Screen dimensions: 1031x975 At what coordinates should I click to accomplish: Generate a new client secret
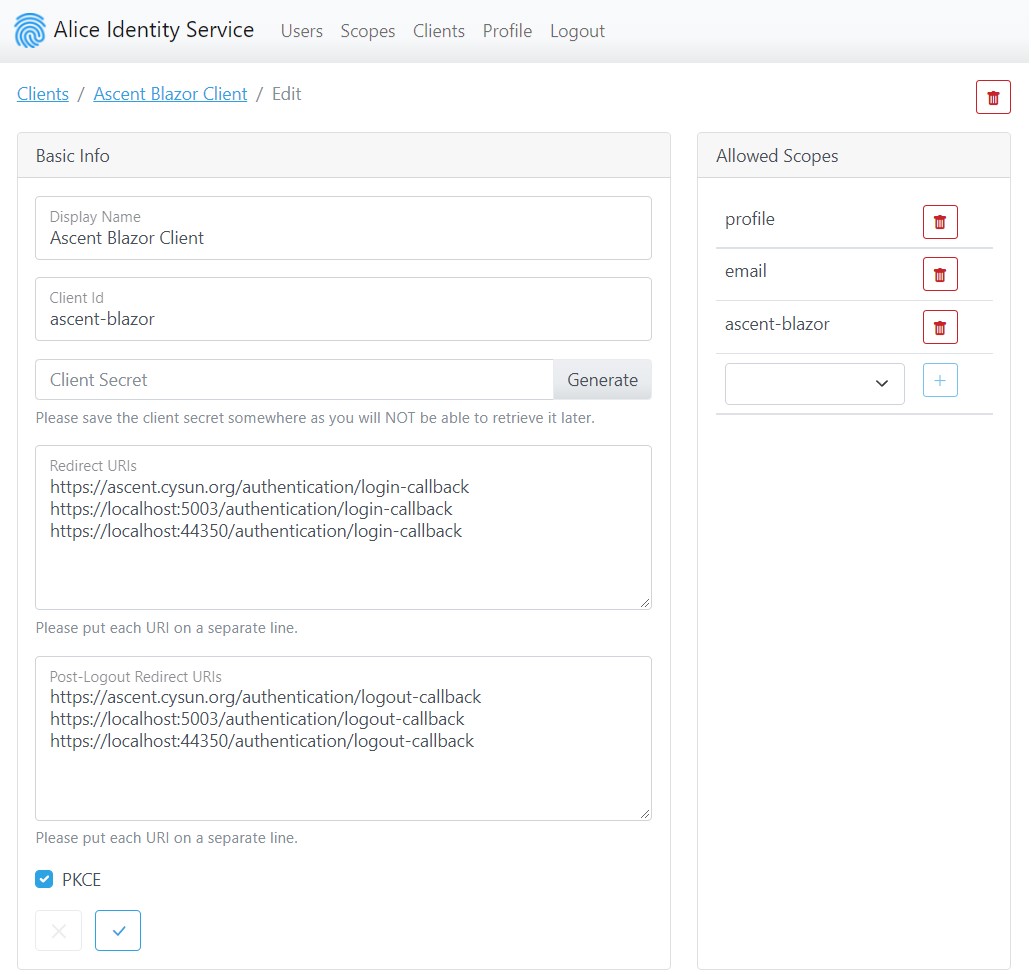coord(602,380)
